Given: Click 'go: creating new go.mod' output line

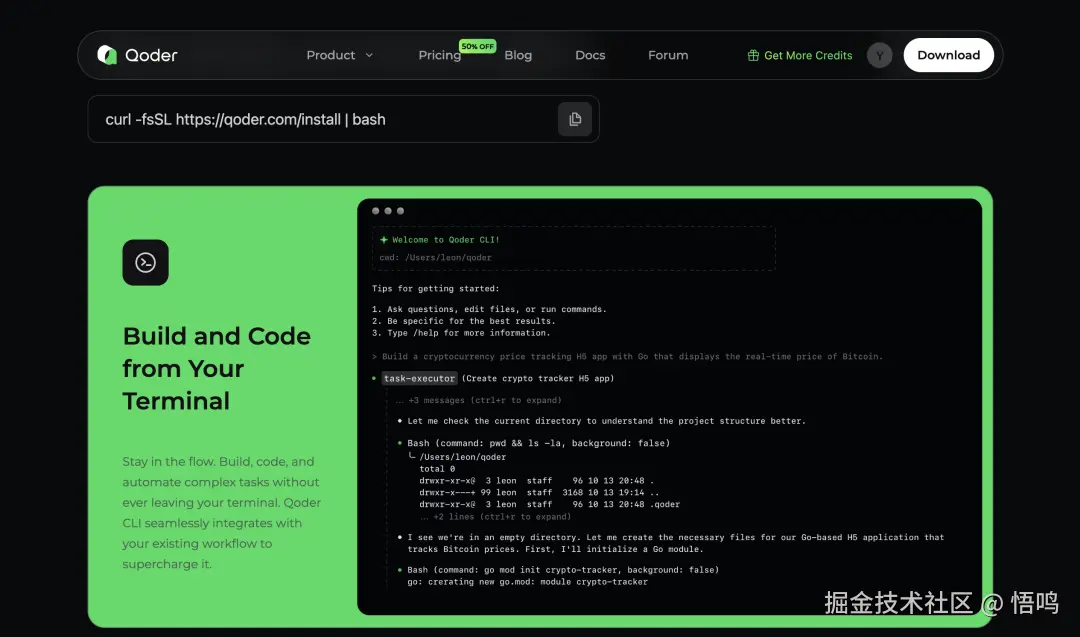Looking at the screenshot, I should pyautogui.click(x=528, y=582).
